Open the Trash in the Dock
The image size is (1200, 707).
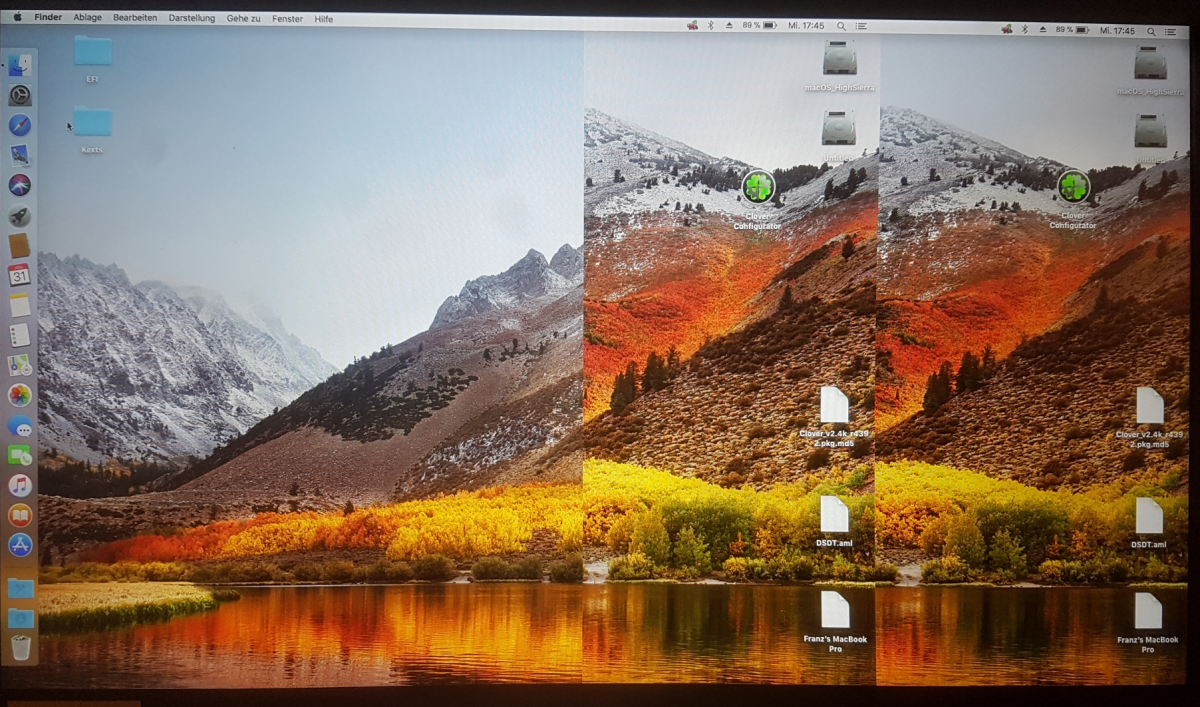(x=20, y=648)
